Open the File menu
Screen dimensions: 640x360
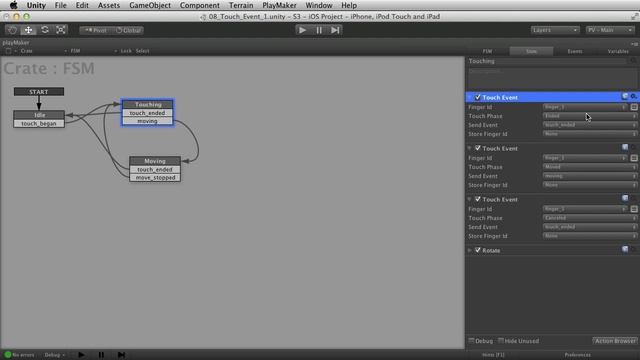[60, 5]
